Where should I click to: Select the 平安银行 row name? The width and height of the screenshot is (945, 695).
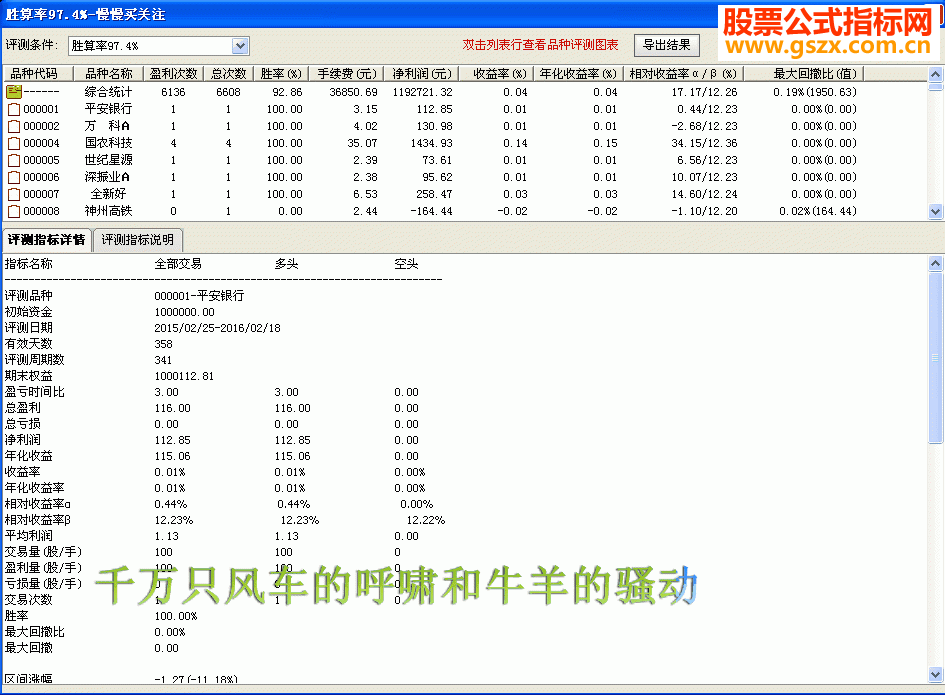point(108,109)
